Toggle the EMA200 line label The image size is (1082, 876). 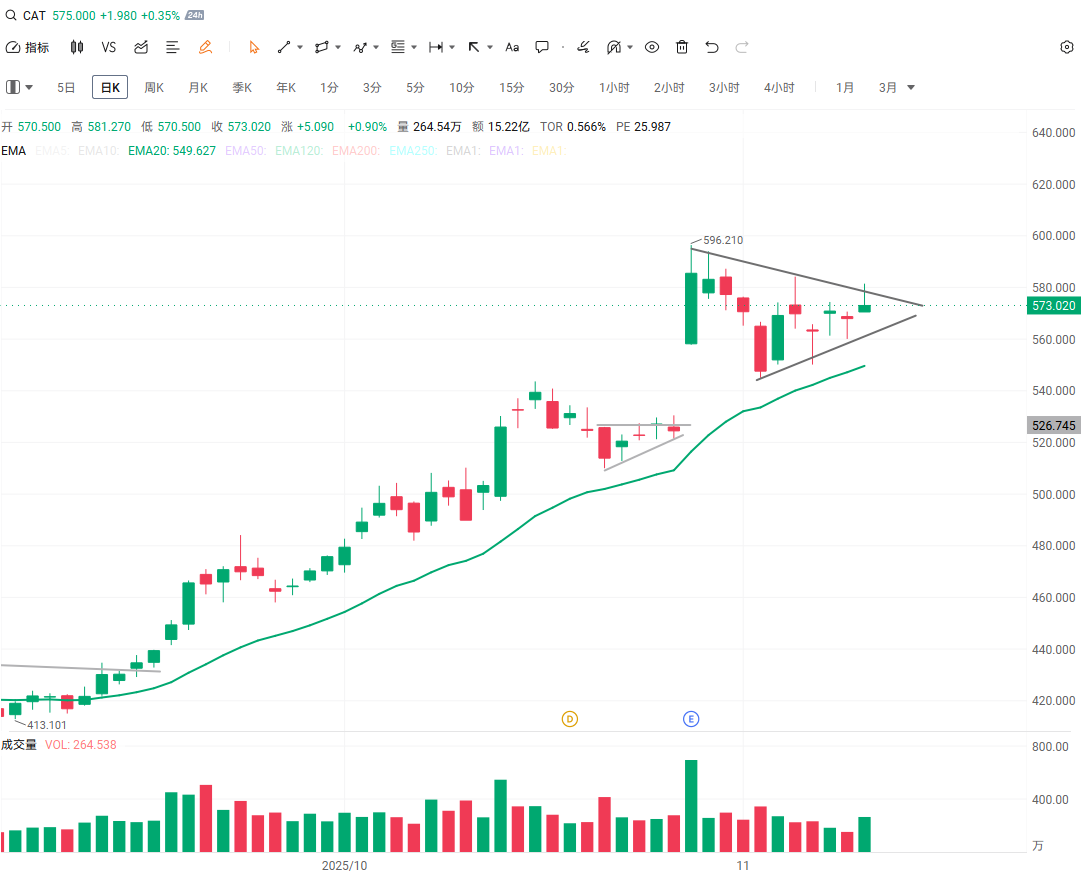point(356,150)
